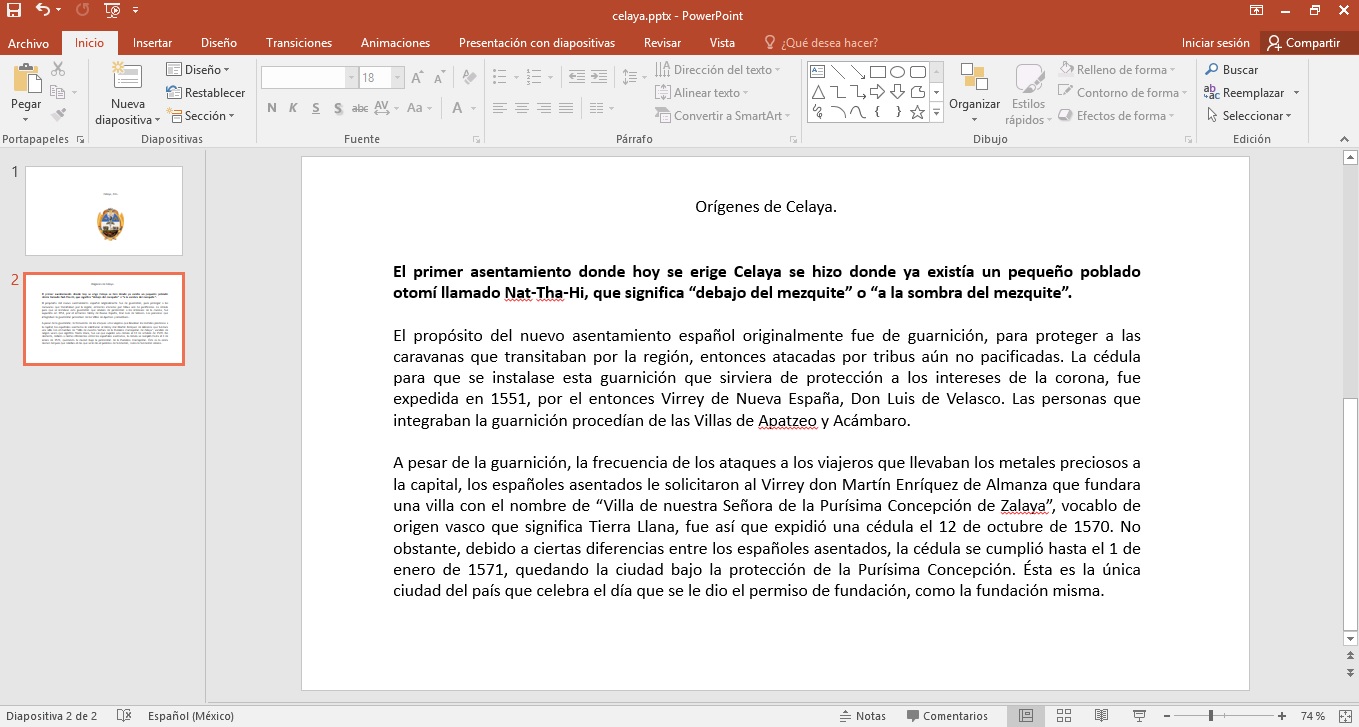Click the Save icon in the quick access toolbar
1359x727 pixels.
(x=14, y=11)
